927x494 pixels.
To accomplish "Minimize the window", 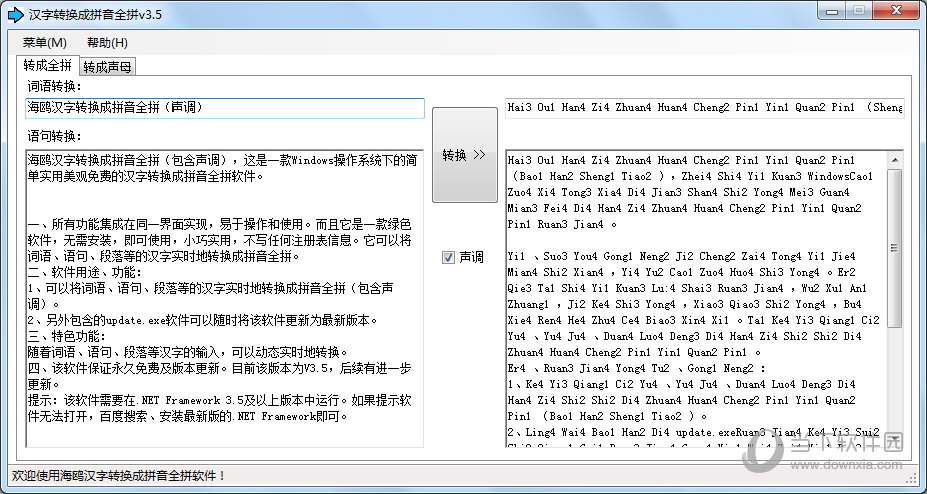I will coord(833,11).
